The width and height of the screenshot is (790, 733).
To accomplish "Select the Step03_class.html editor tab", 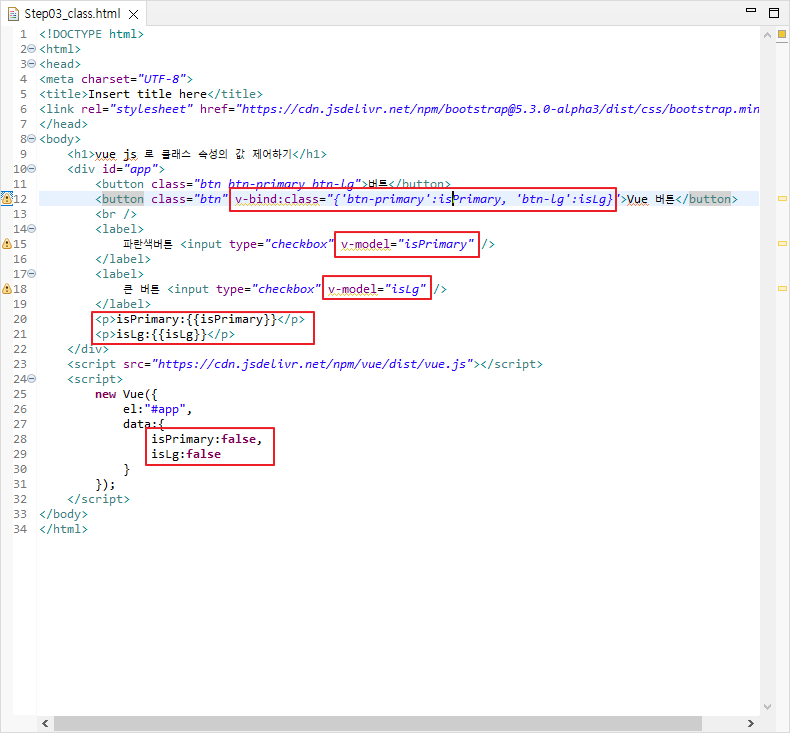I will pyautogui.click(x=73, y=14).
